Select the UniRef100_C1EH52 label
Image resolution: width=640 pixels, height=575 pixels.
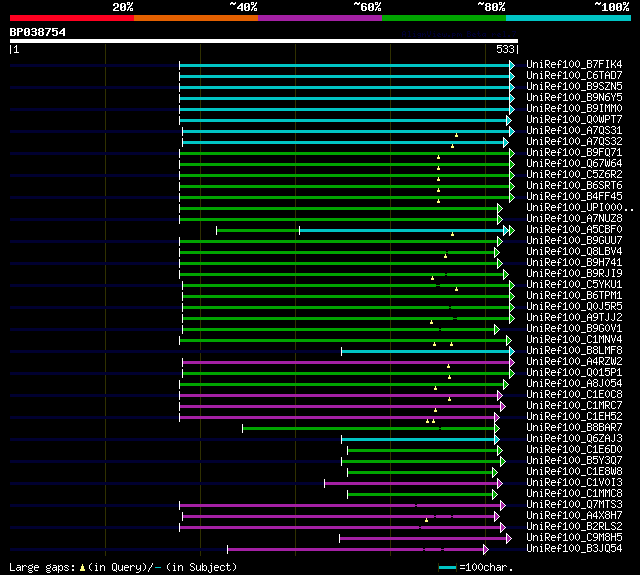pyautogui.click(x=574, y=417)
